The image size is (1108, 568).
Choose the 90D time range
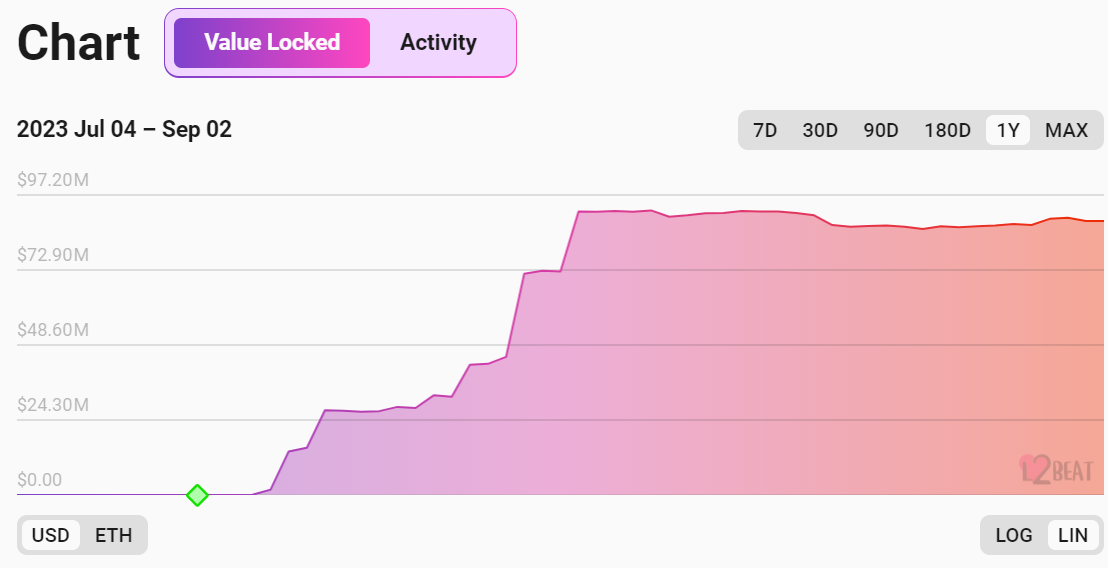pyautogui.click(x=880, y=131)
